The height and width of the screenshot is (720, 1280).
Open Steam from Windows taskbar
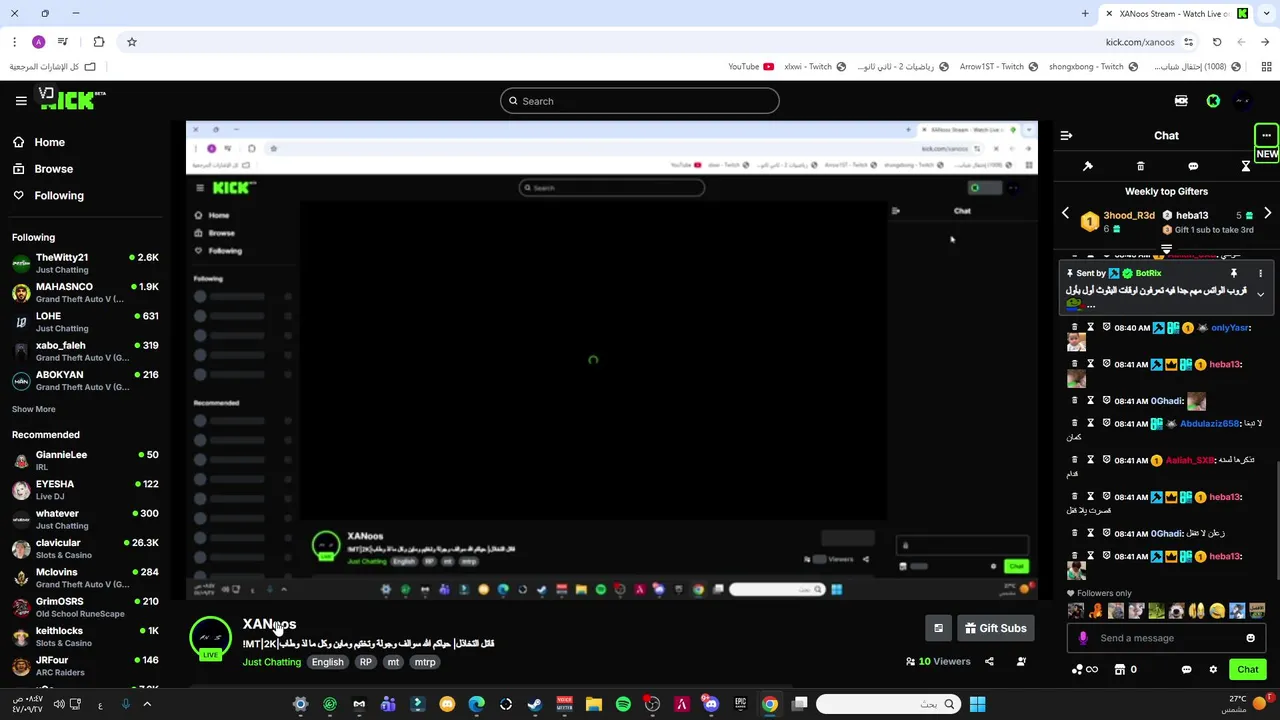coord(535,704)
